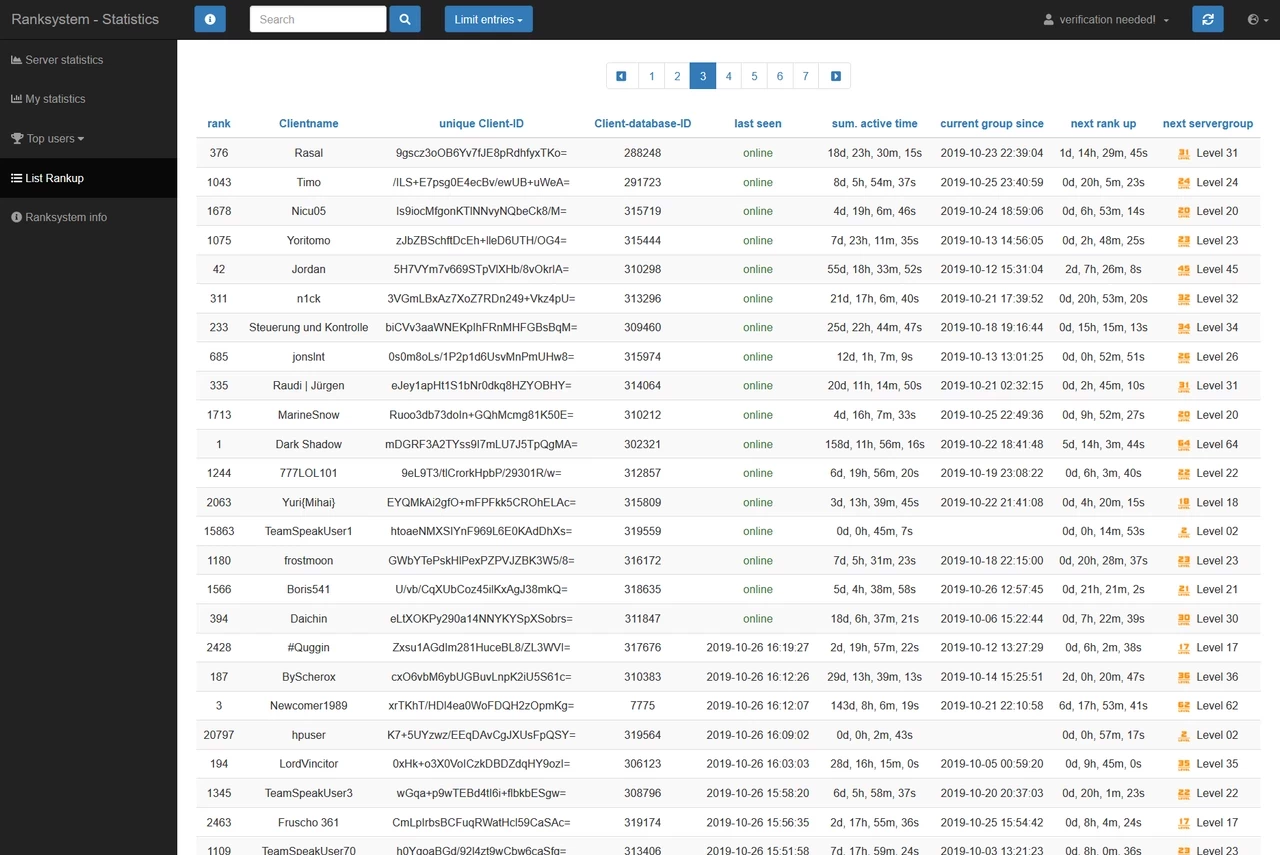1280x855 pixels.
Task: Click the online link for Dark Shadow
Action: click(758, 444)
